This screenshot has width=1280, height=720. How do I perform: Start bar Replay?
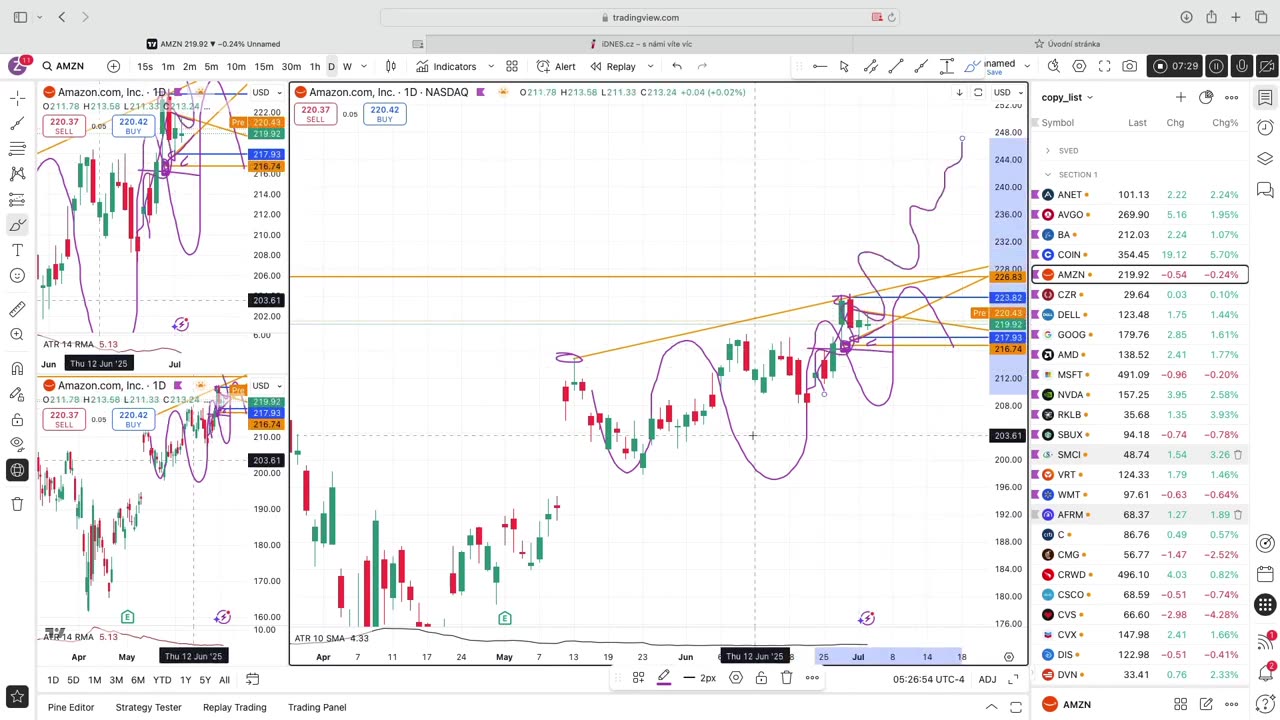pos(612,66)
